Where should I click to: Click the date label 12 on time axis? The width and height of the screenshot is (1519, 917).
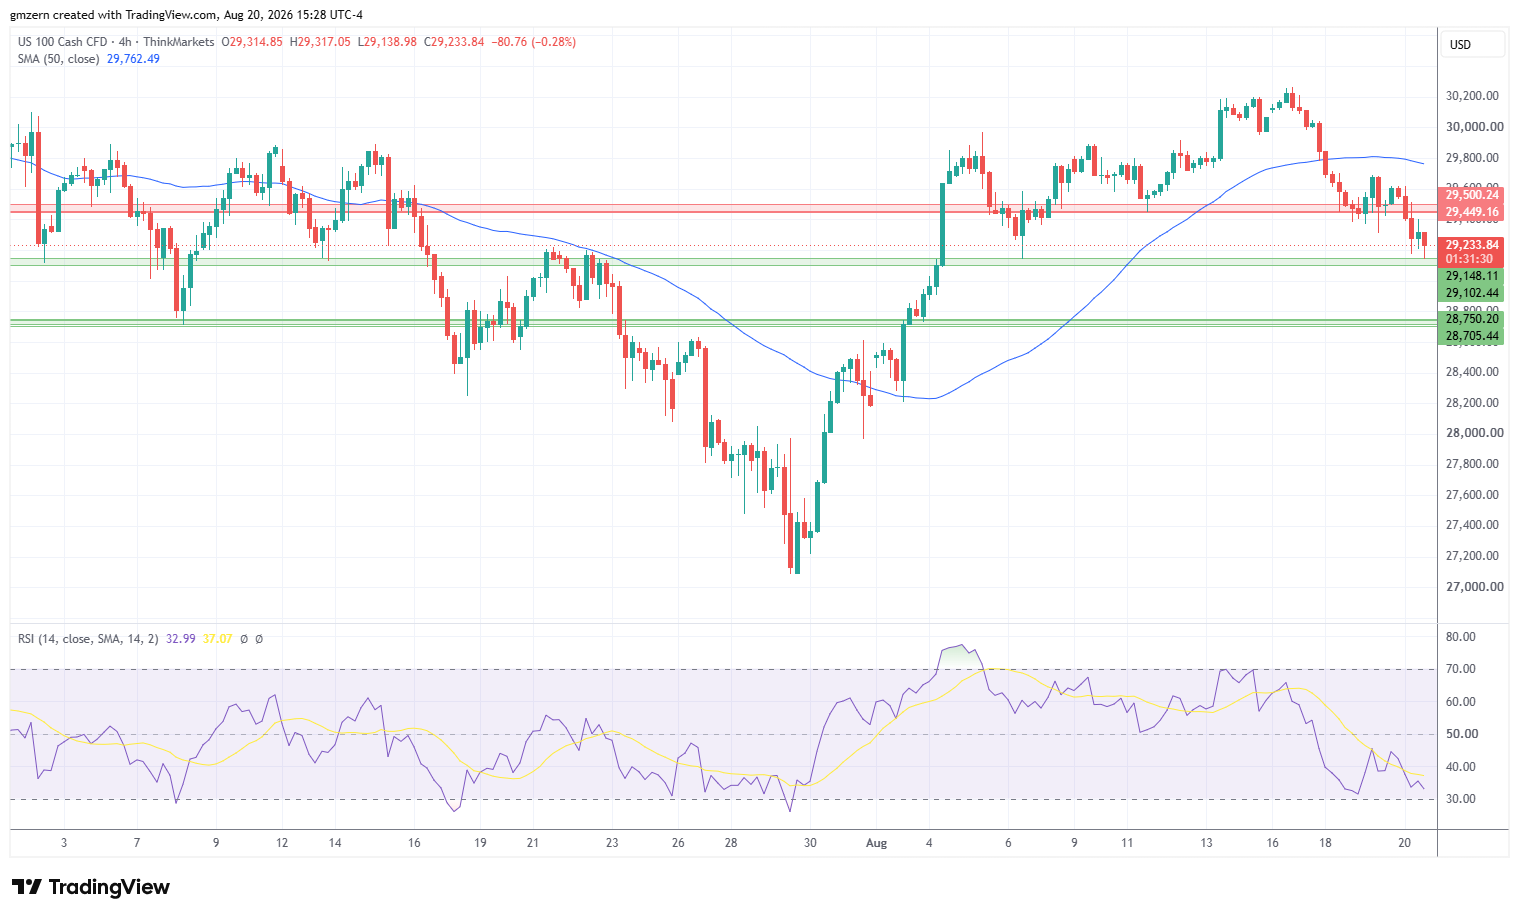pyautogui.click(x=282, y=843)
